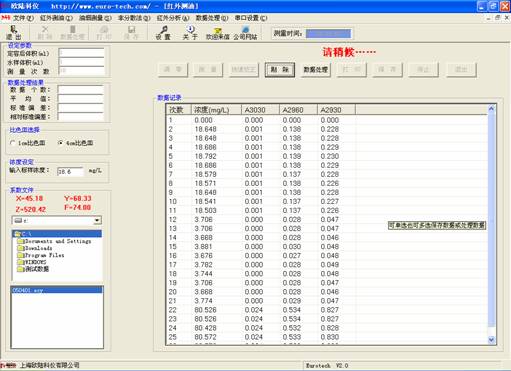The height and width of the screenshot is (371, 511).
Task: Click the 次数 column header
Action: click(x=178, y=110)
